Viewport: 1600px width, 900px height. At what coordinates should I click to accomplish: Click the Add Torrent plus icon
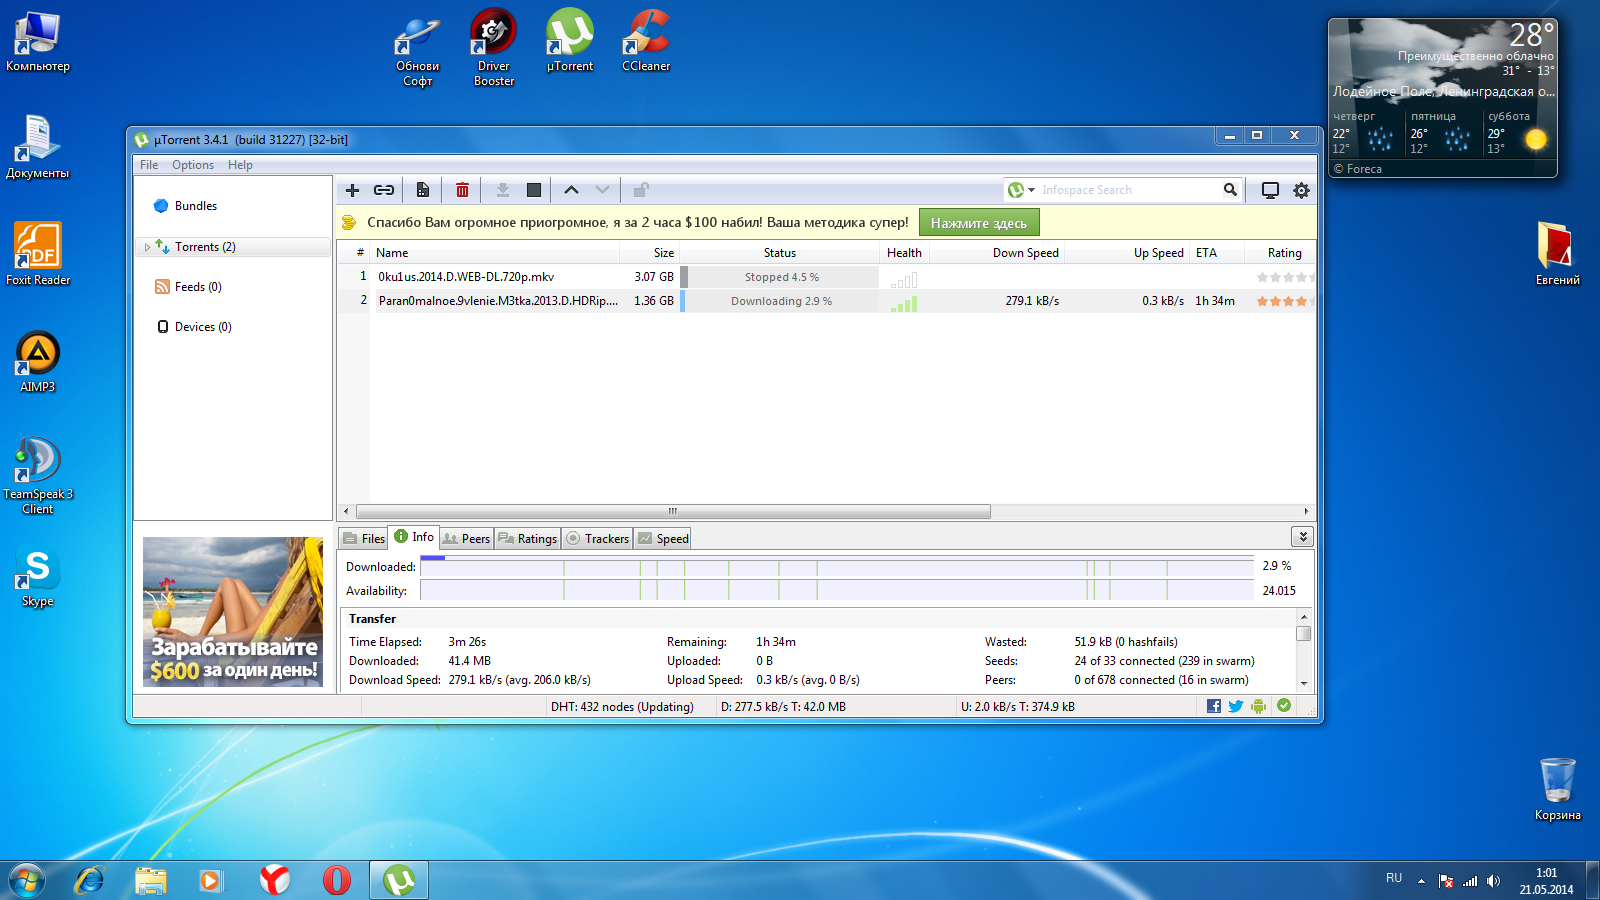tap(352, 190)
